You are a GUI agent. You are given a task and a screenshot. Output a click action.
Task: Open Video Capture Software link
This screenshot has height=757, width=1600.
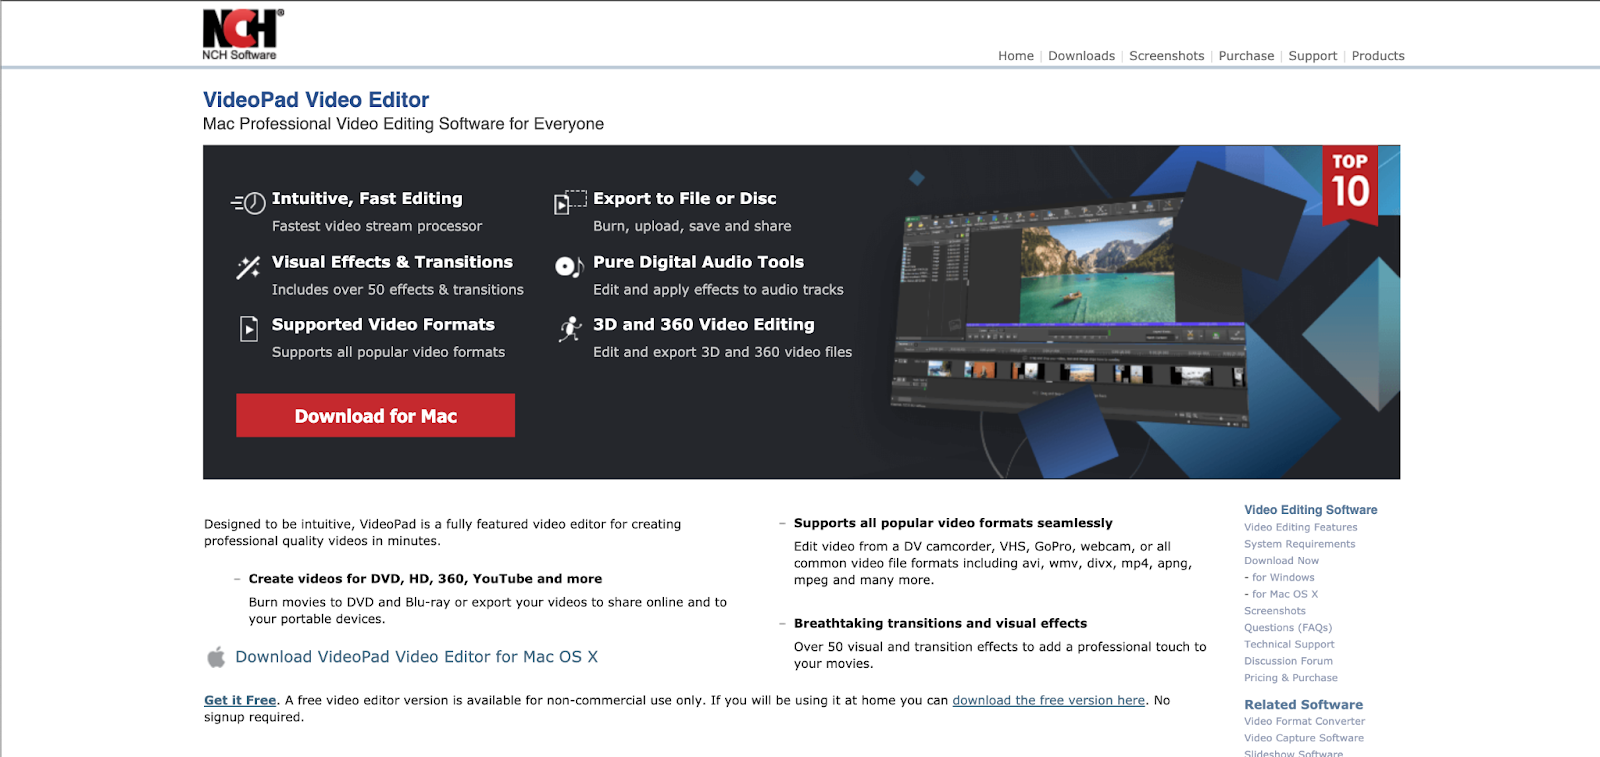[1303, 738]
